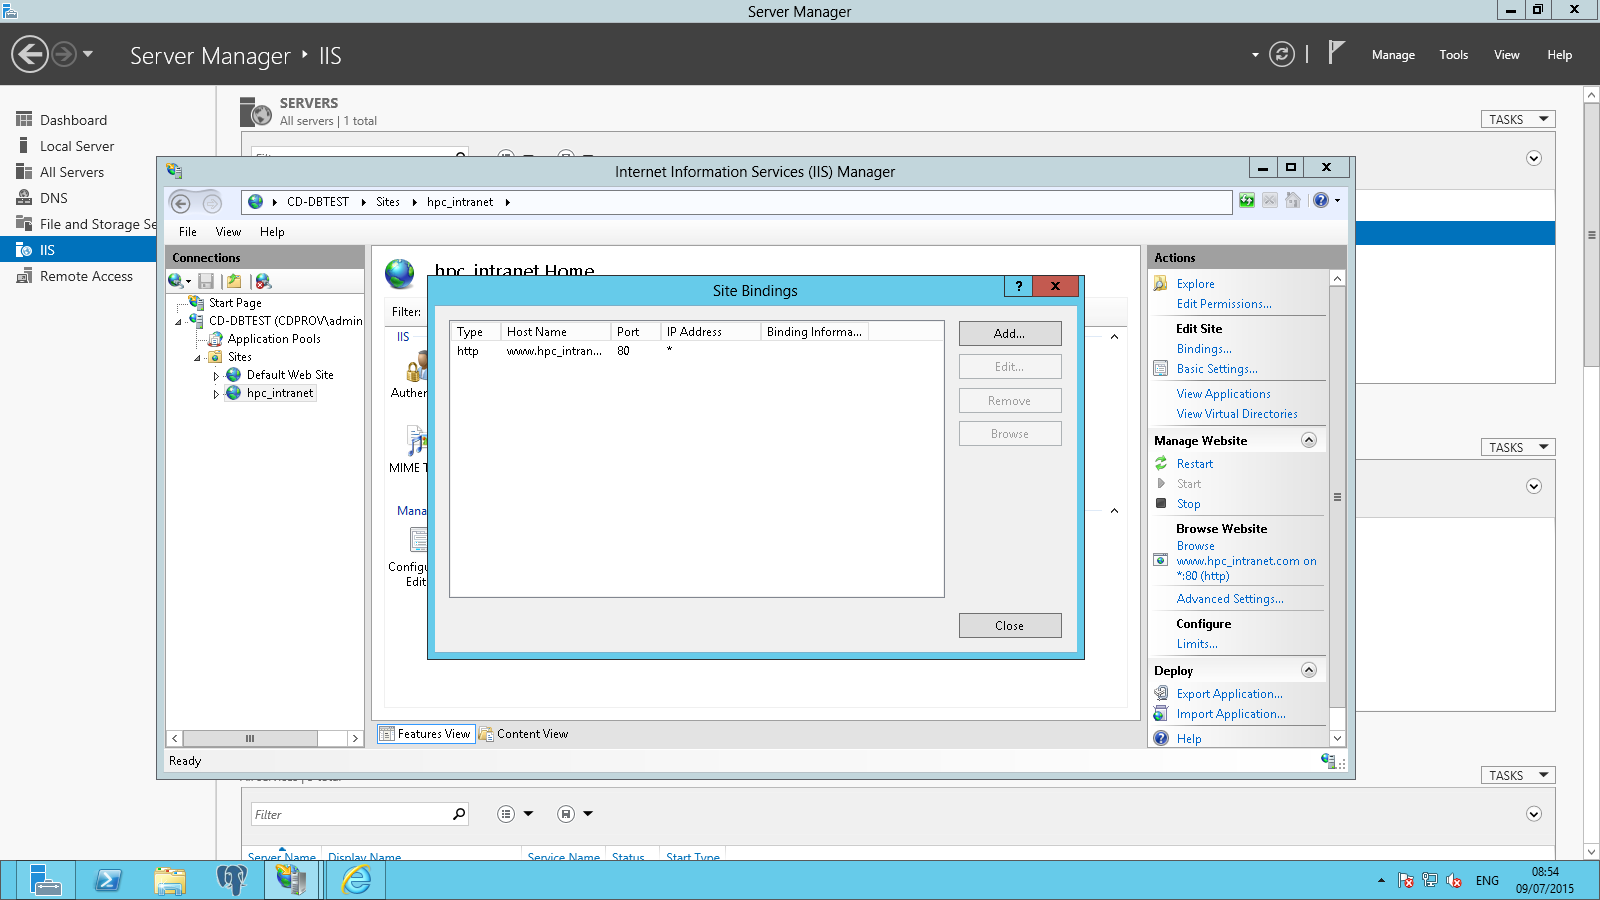The width and height of the screenshot is (1600, 900).
Task: Click Server Manager refresh icon
Action: click(1282, 54)
